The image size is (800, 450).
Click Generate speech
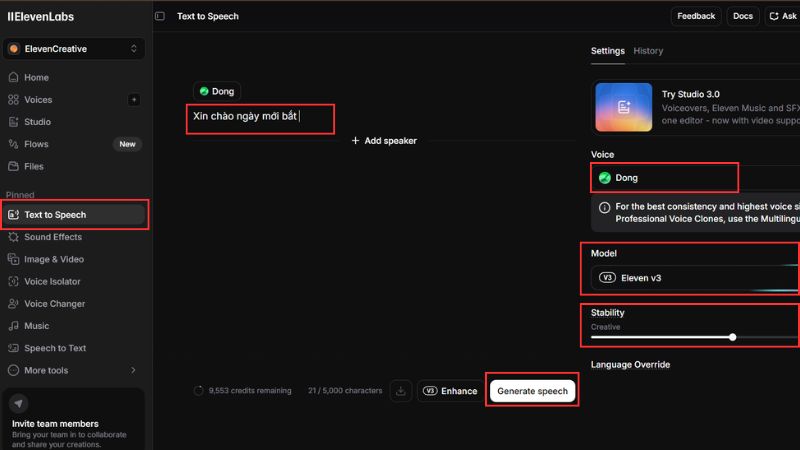tap(532, 391)
